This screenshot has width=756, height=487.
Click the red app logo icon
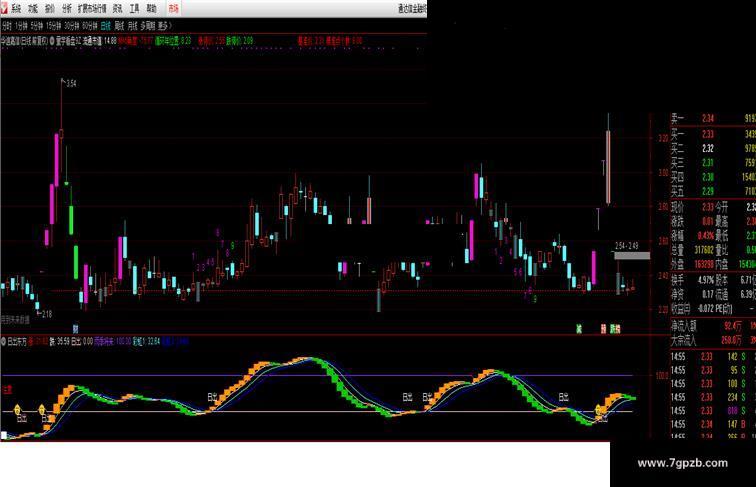[4, 8]
